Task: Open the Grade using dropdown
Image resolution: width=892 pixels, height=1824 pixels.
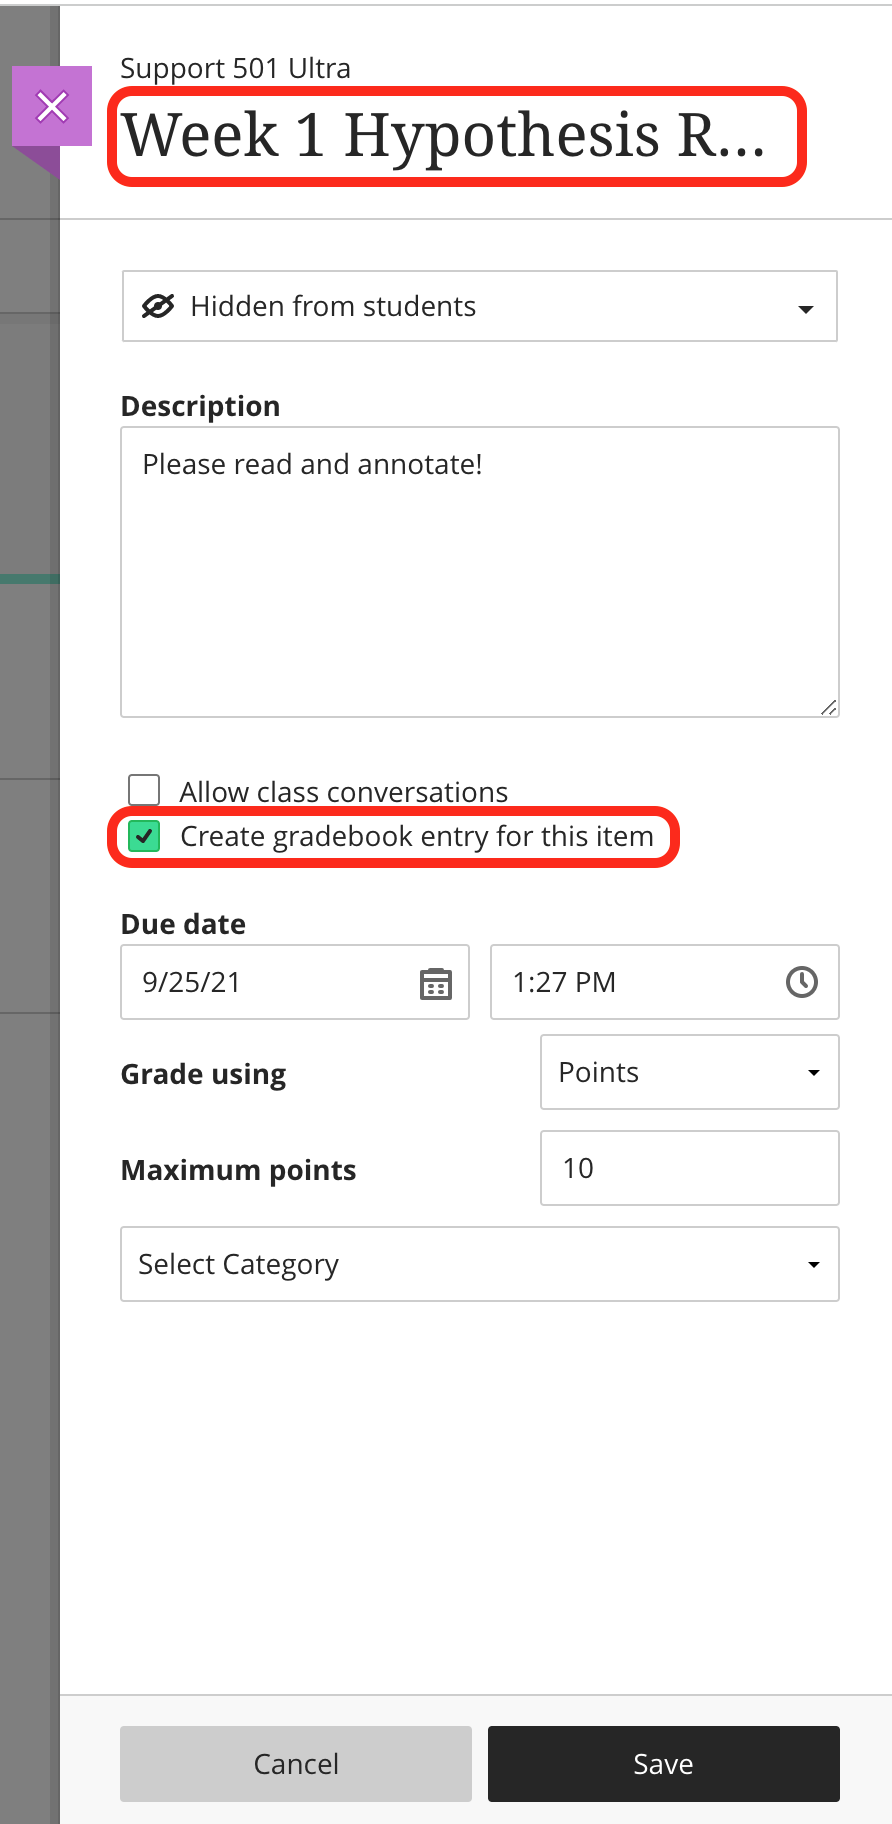Action: click(x=689, y=1072)
